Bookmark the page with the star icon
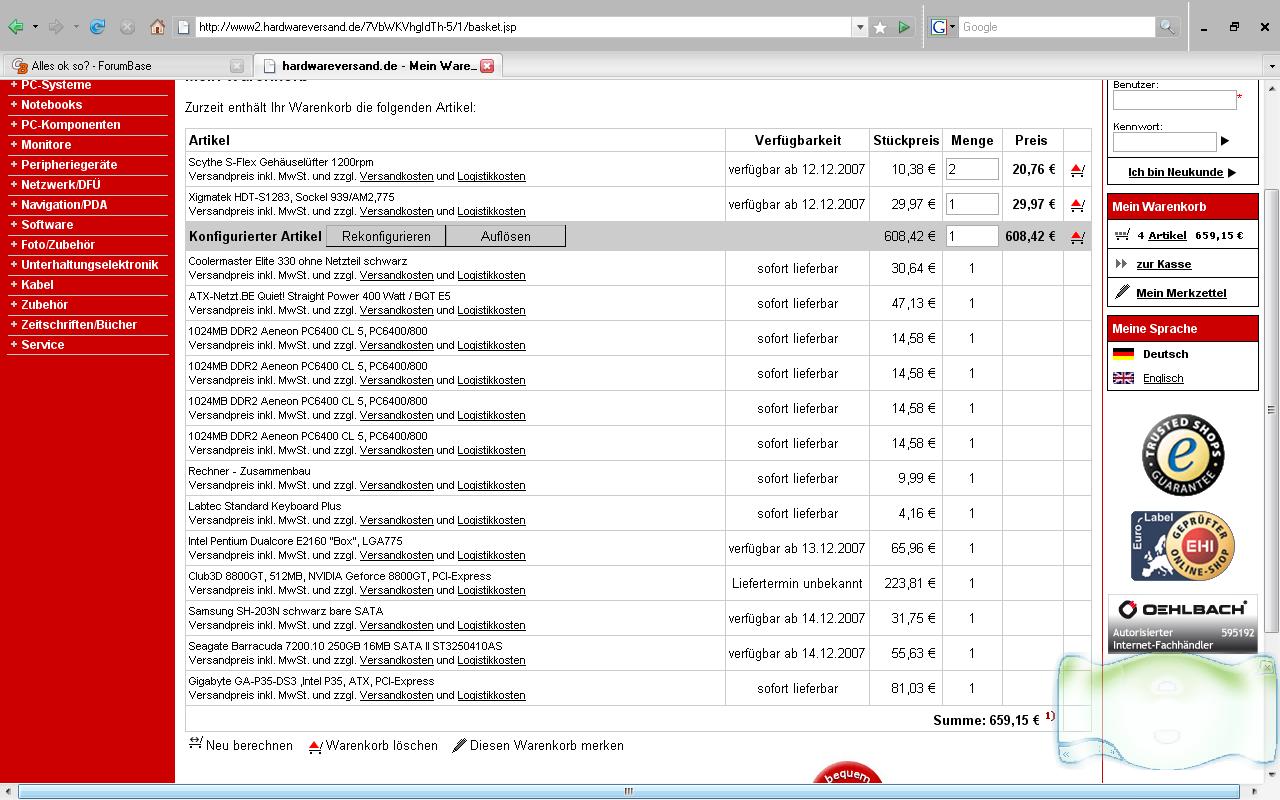Image resolution: width=1280 pixels, height=800 pixels. 880,27
